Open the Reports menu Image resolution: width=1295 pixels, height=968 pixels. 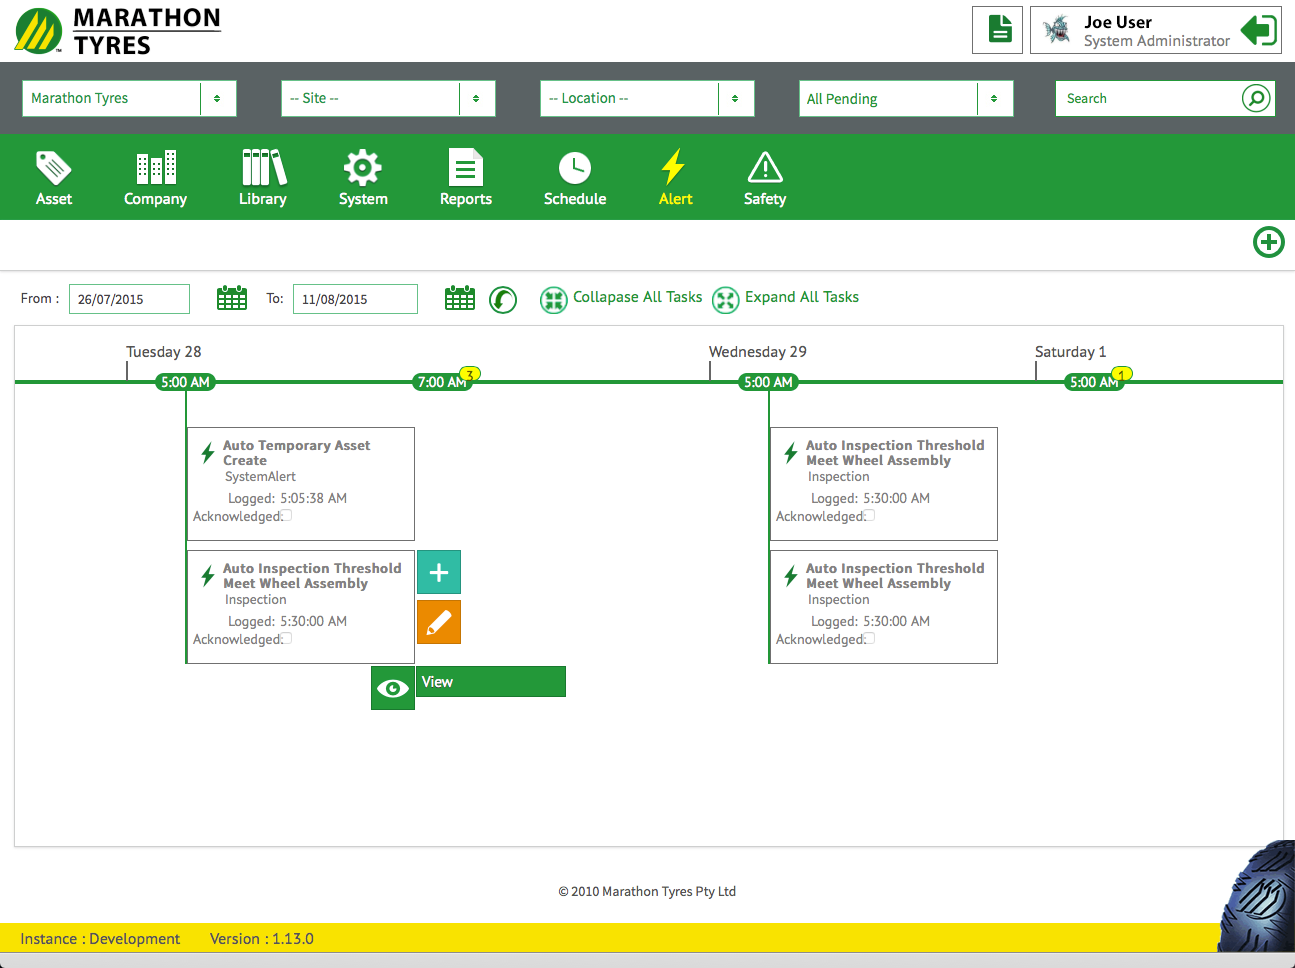(x=465, y=178)
